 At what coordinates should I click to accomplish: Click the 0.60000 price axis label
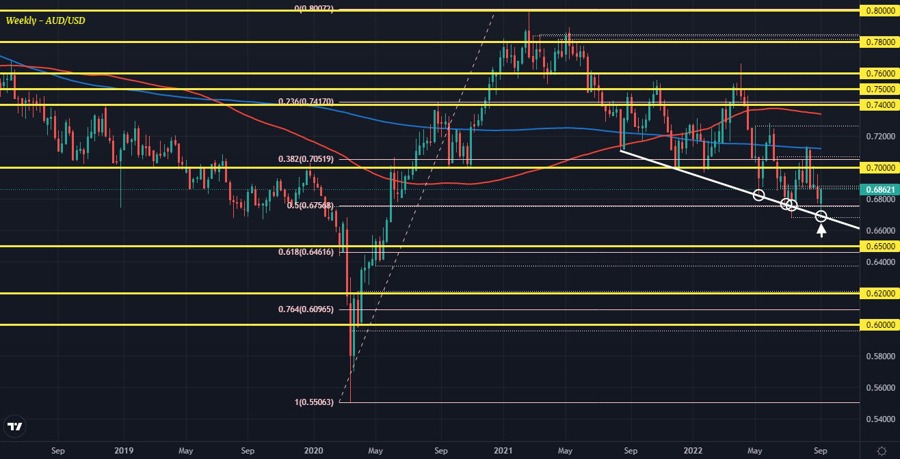pyautogui.click(x=879, y=325)
